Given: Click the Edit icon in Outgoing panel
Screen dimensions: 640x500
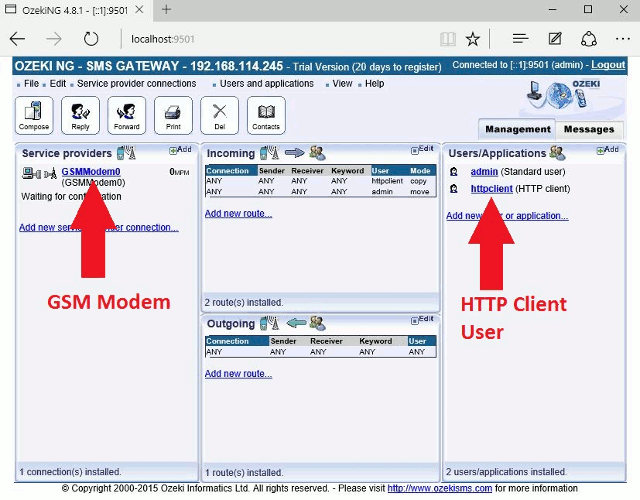Looking at the screenshot, I should tap(422, 320).
